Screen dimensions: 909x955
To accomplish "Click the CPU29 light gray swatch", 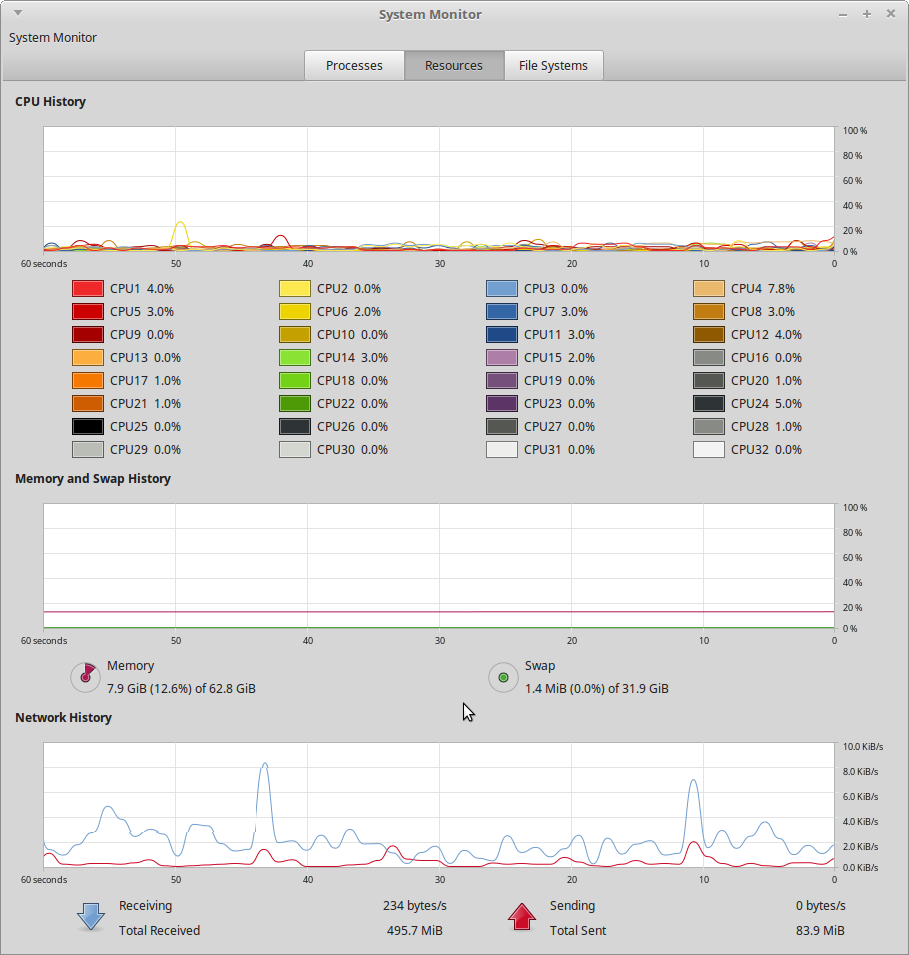I will [x=88, y=450].
